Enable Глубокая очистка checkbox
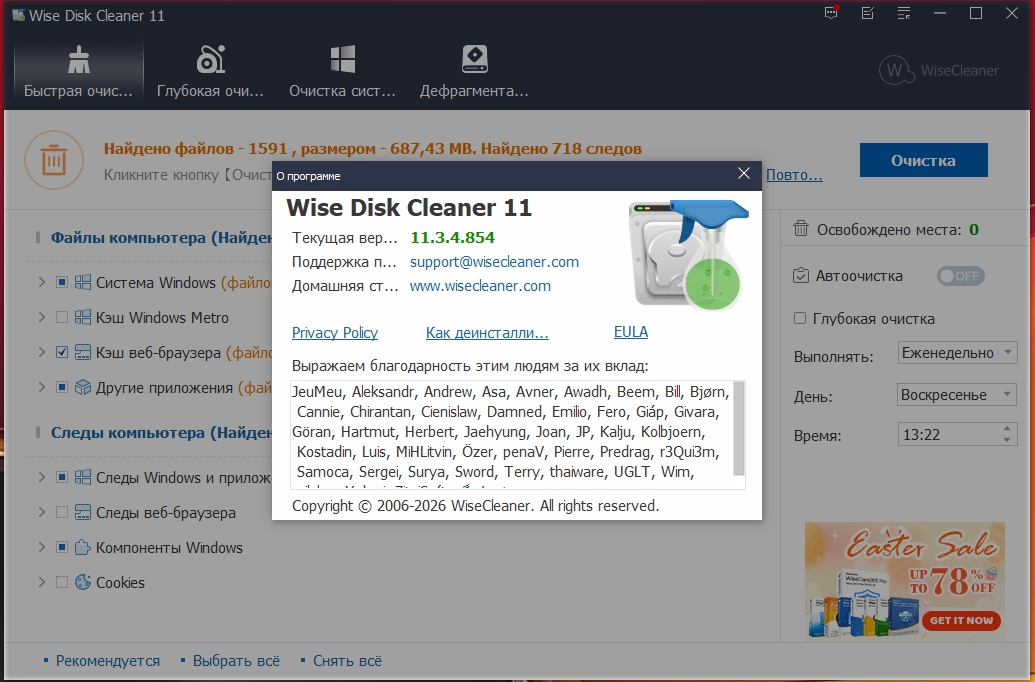The image size is (1035, 682). click(800, 318)
